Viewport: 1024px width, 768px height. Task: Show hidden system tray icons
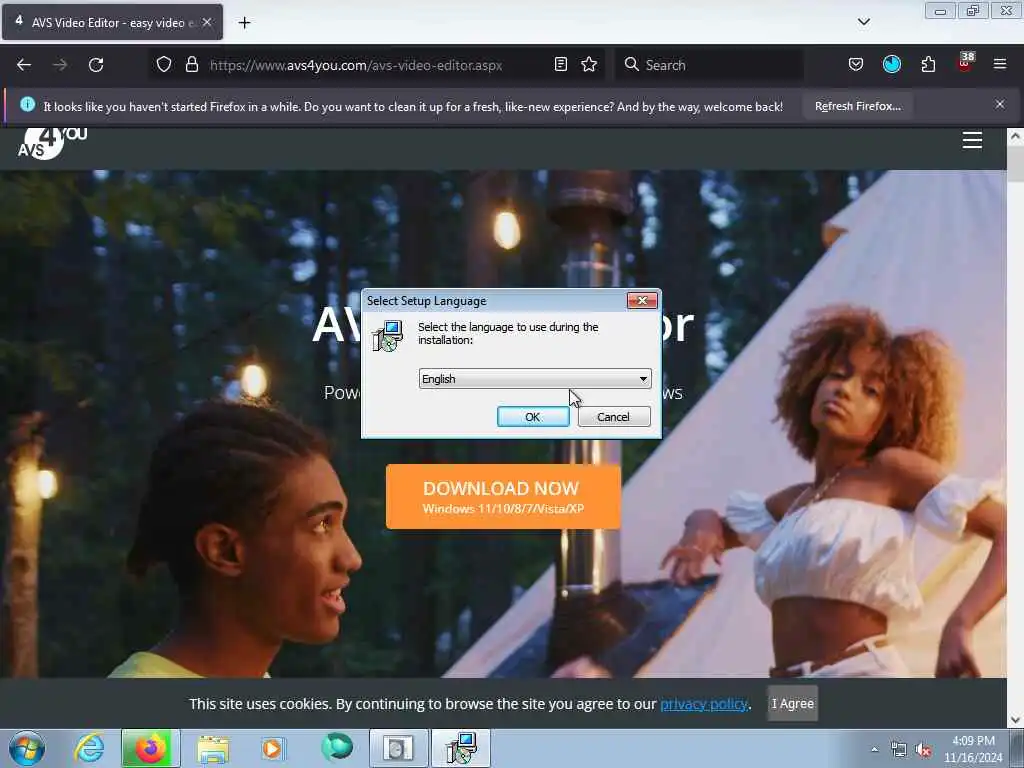click(x=874, y=749)
